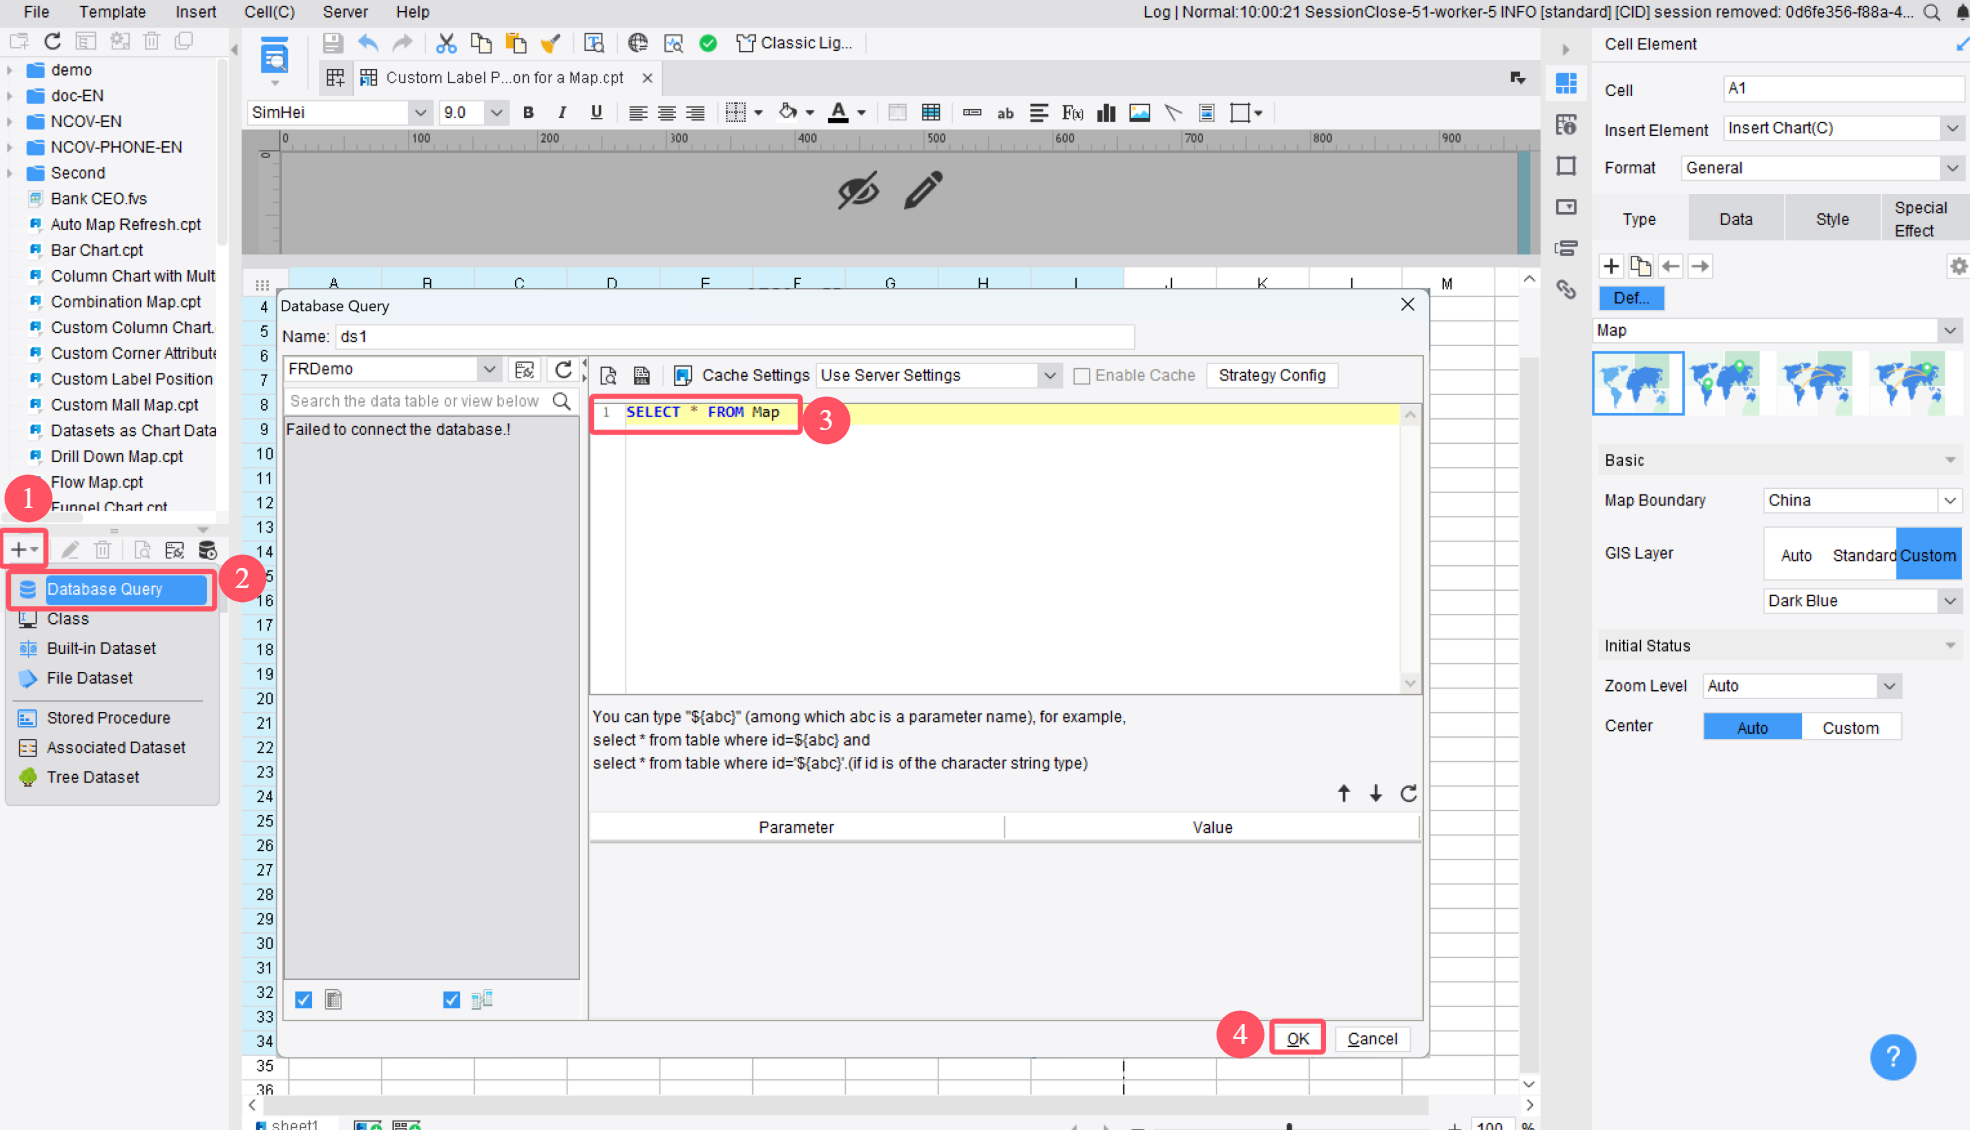The width and height of the screenshot is (1970, 1130).
Task: Uncheck the view checkbox under table list
Action: pos(452,1000)
